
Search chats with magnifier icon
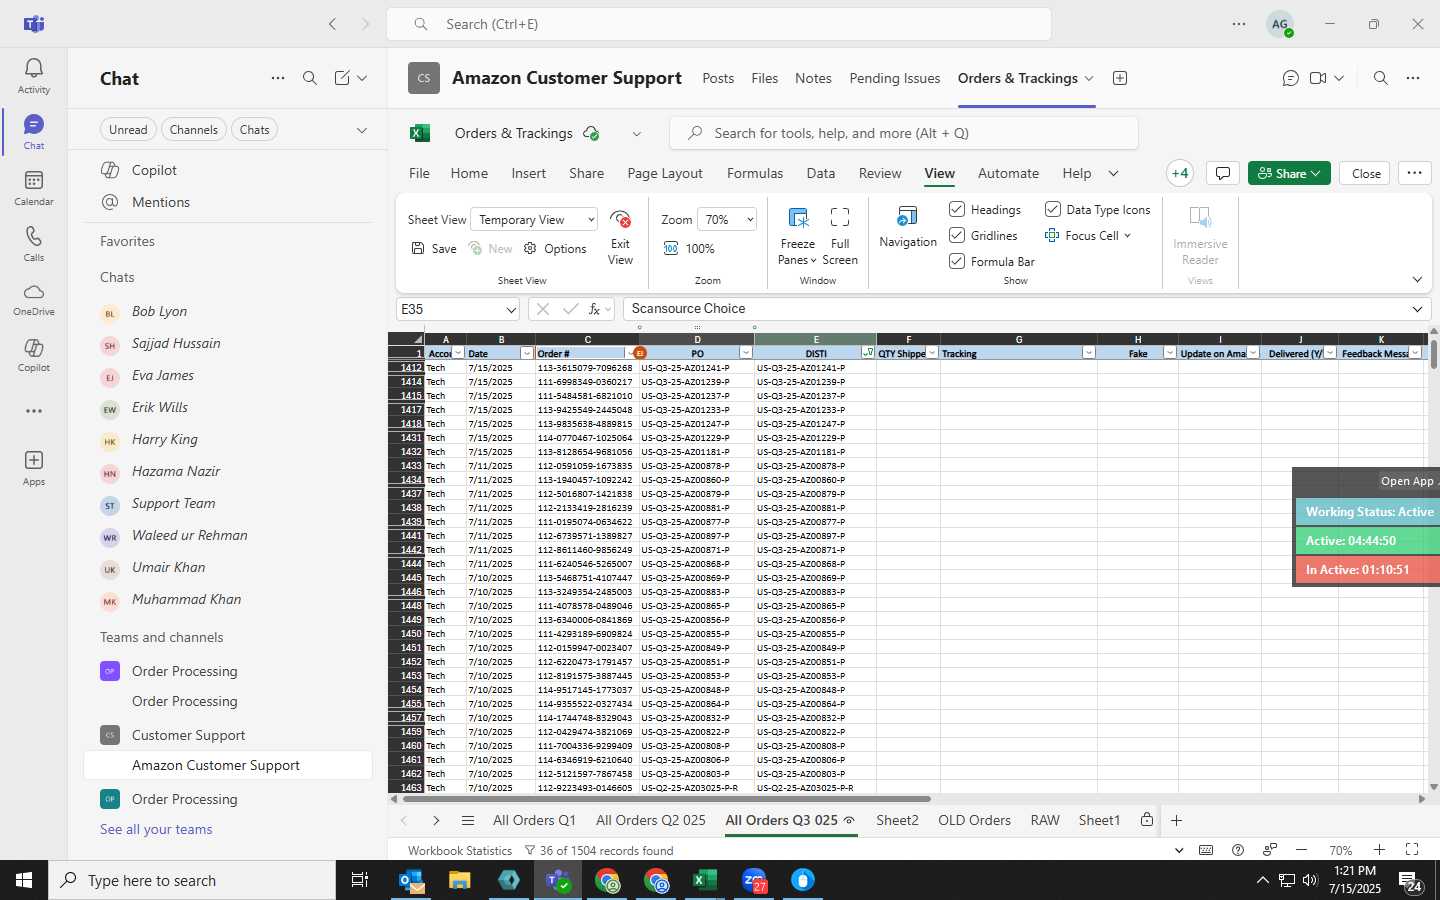pos(310,78)
